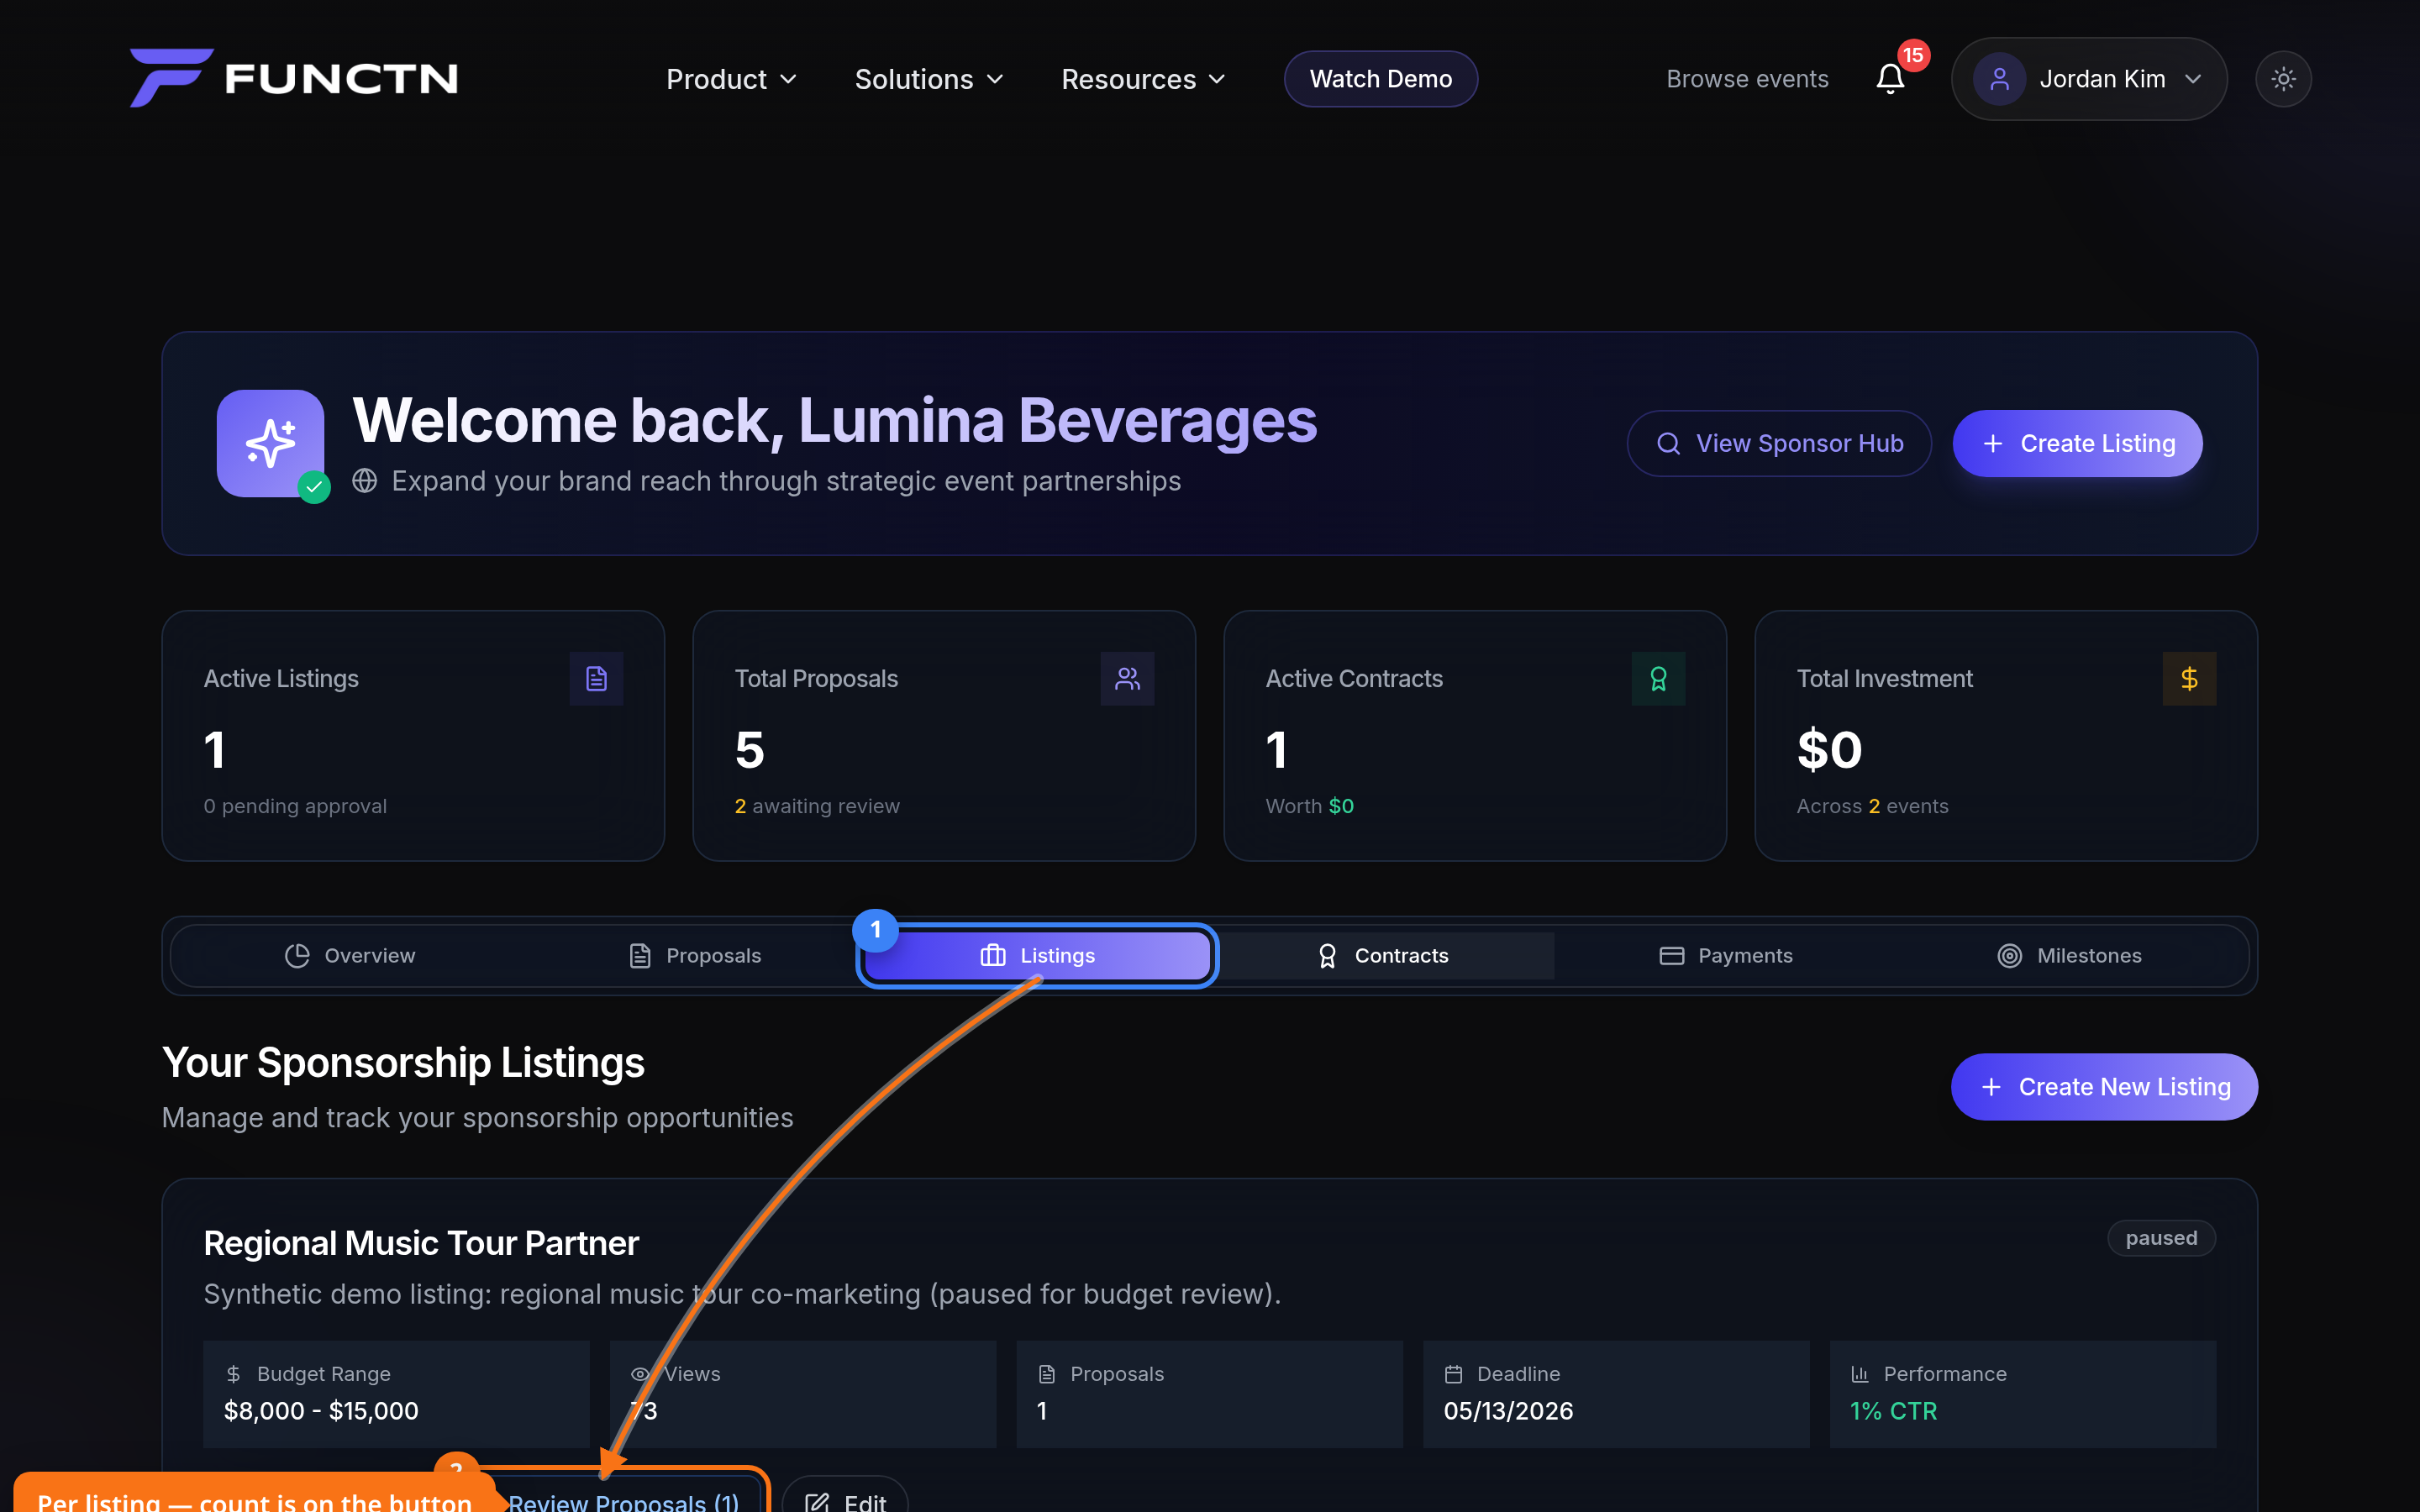
Task: Click the green verified check badge
Action: click(x=314, y=487)
